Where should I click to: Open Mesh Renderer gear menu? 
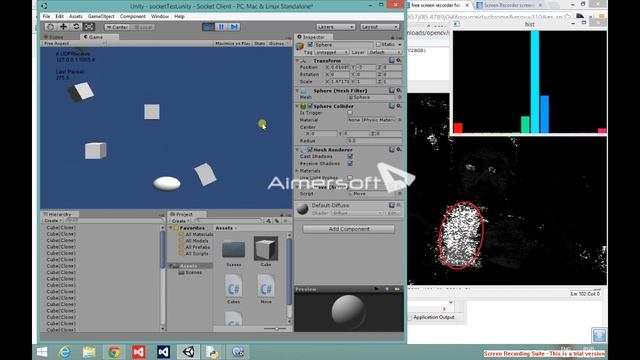point(399,150)
